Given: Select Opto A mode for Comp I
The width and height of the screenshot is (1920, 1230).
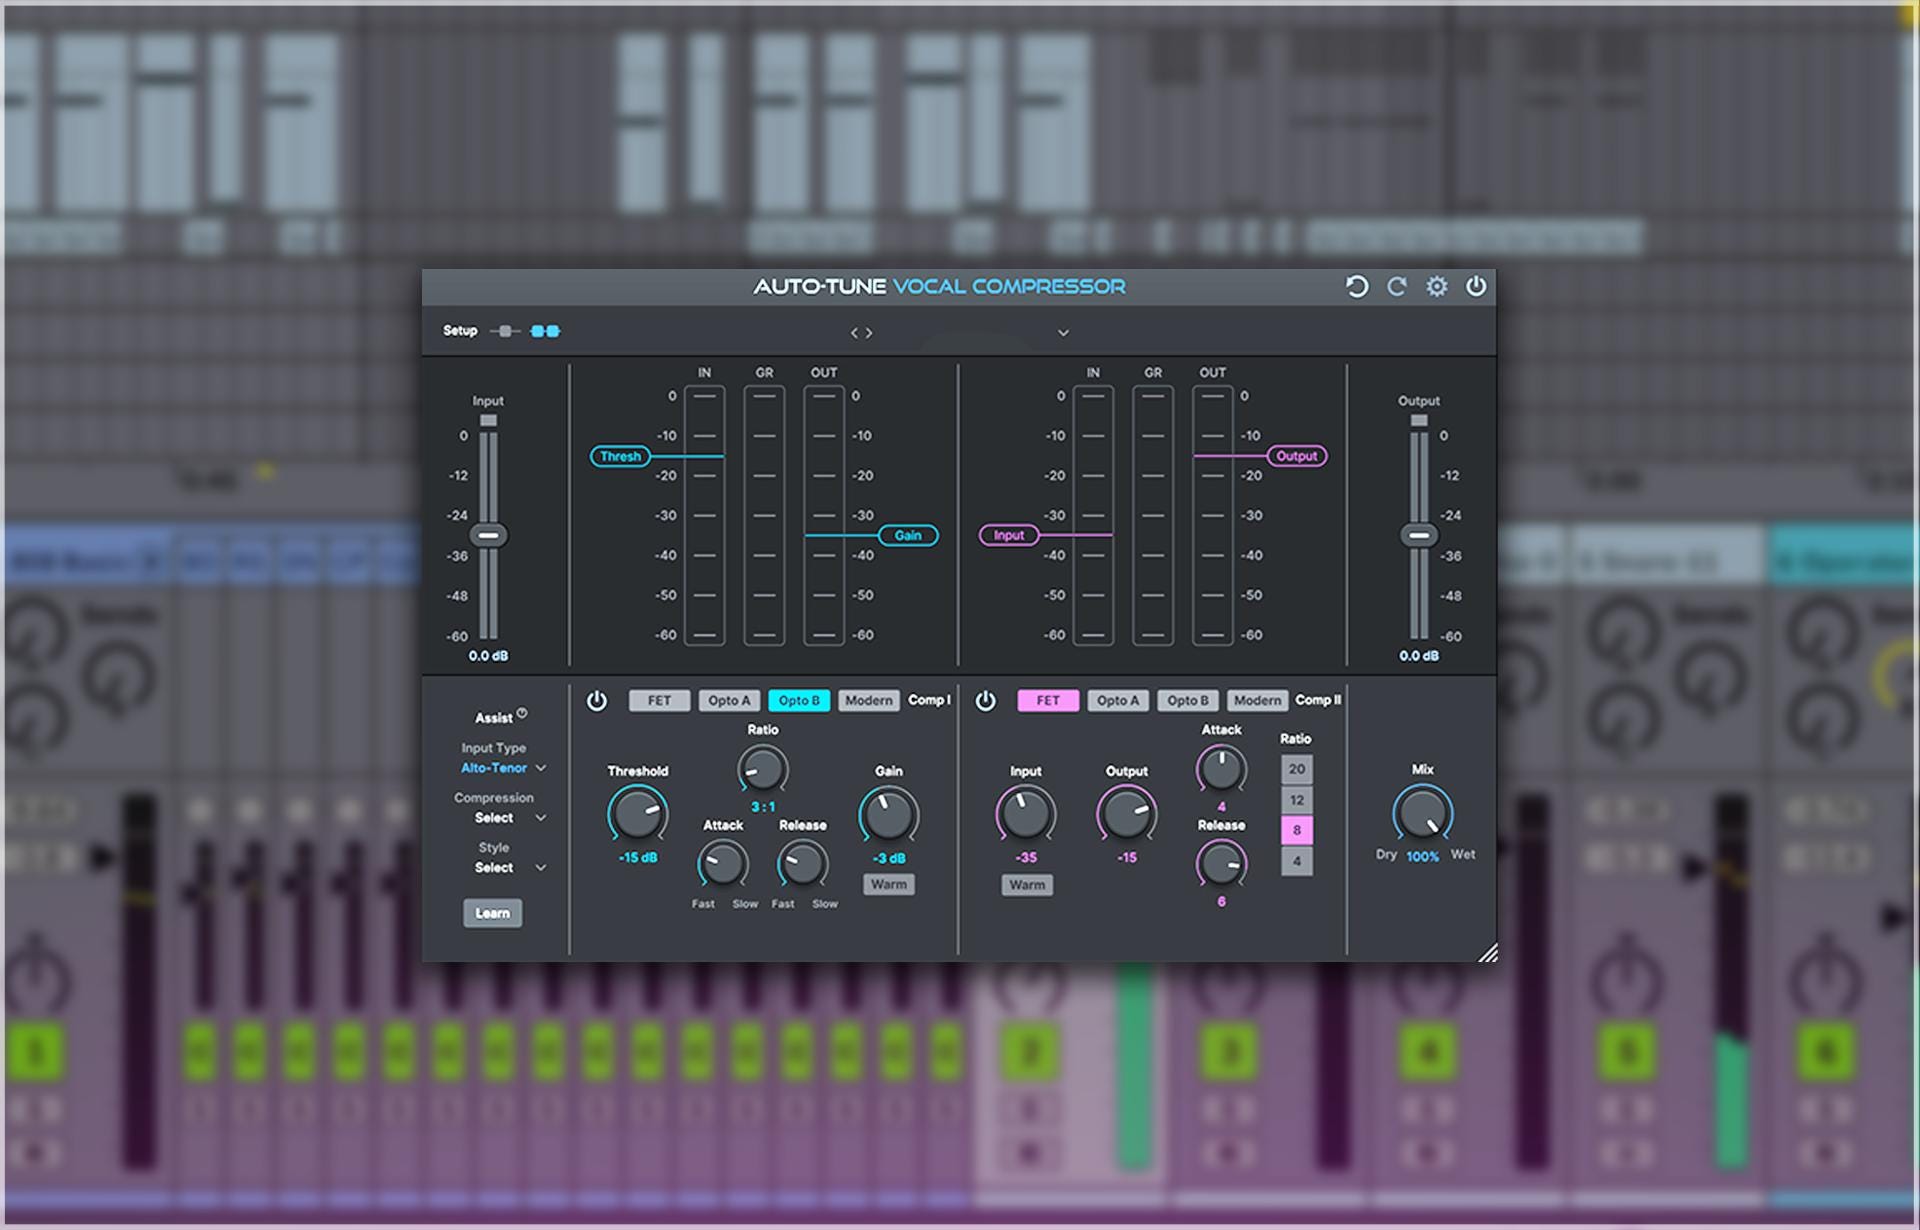Looking at the screenshot, I should pyautogui.click(x=729, y=701).
